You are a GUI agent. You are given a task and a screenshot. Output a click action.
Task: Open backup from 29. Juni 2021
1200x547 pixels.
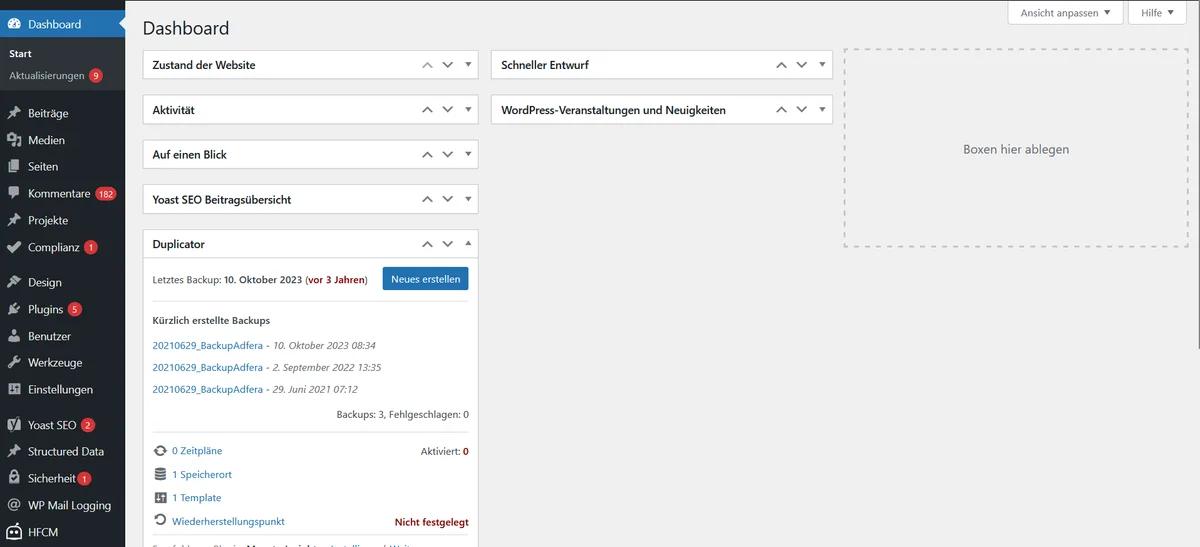[207, 389]
